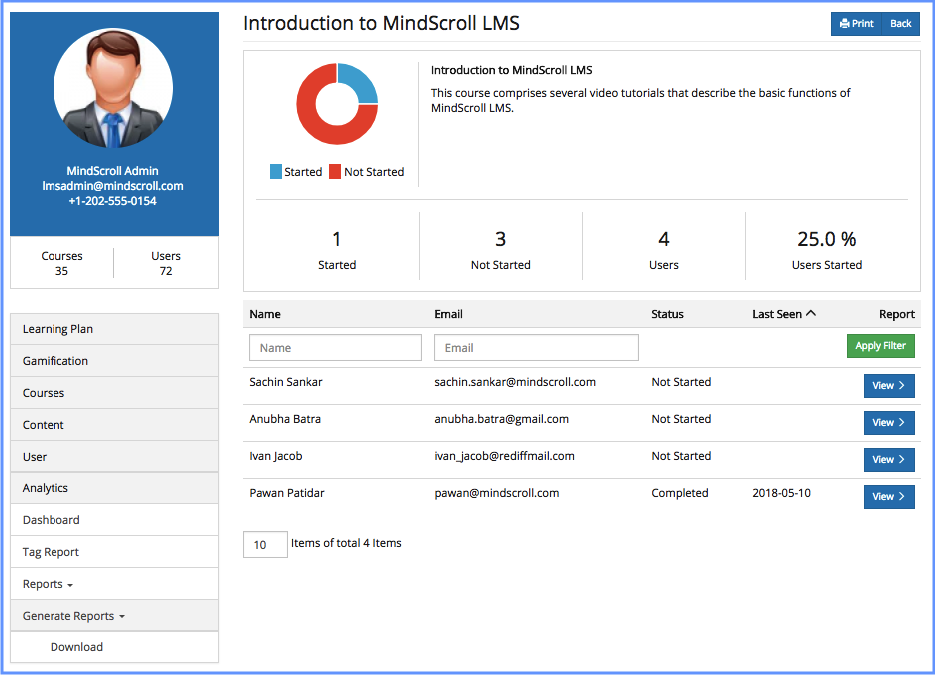Click the name Sachin Sankar
The width and height of the screenshot is (935, 676).
point(286,382)
